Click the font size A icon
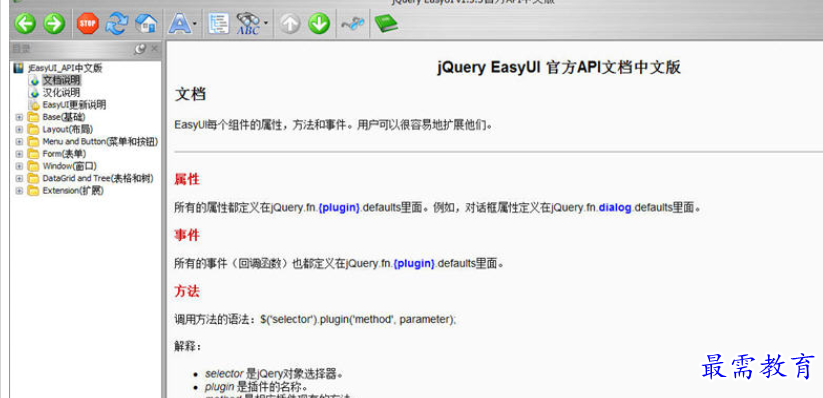The height and width of the screenshot is (398, 823). coord(179,23)
